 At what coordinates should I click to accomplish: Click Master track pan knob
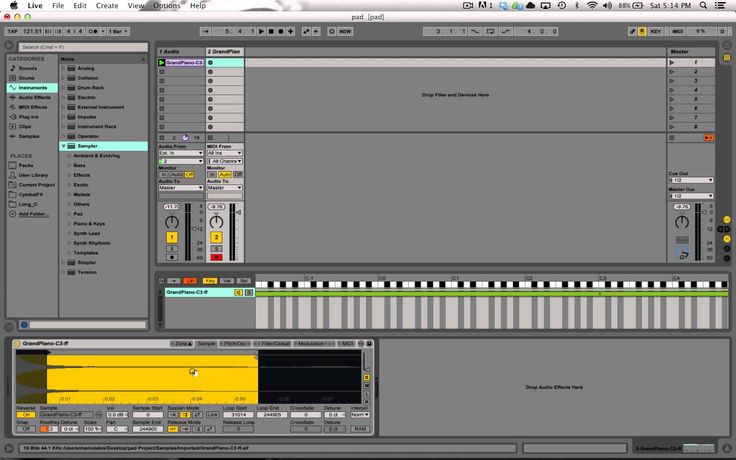tap(682, 222)
